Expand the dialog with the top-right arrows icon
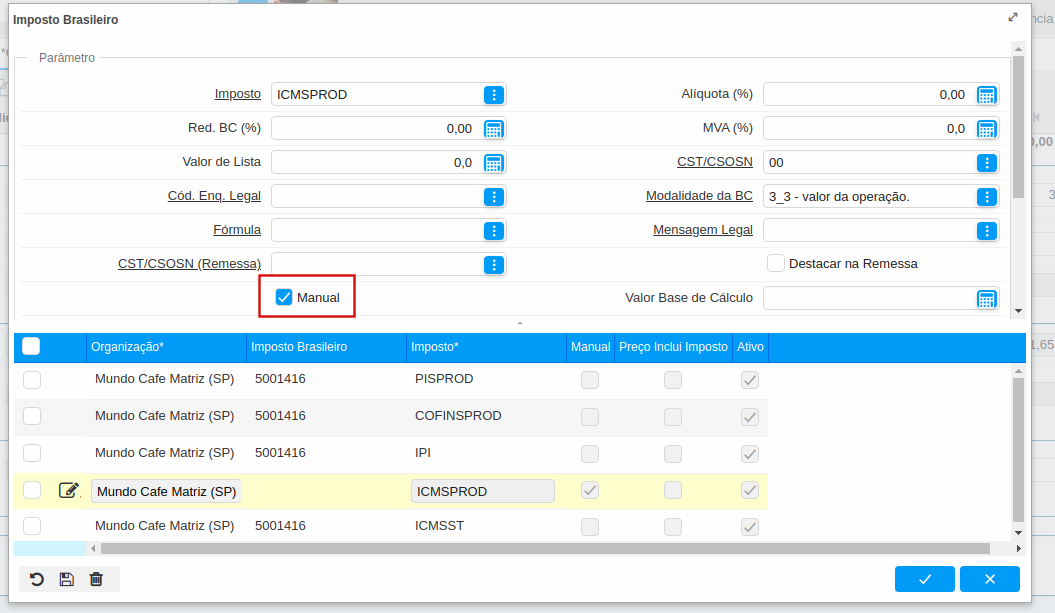Image resolution: width=1055 pixels, height=613 pixels. (1013, 18)
